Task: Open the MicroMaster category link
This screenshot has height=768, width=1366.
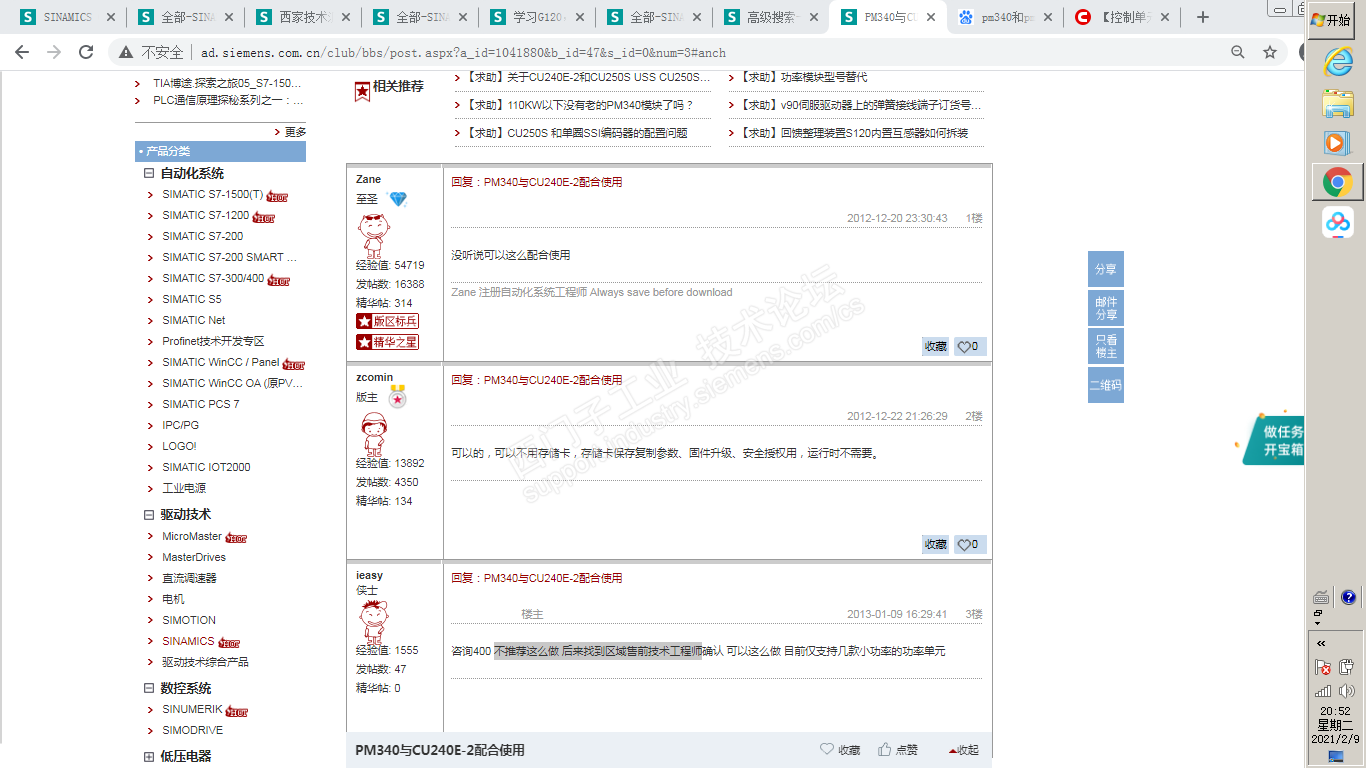Action: click(192, 536)
